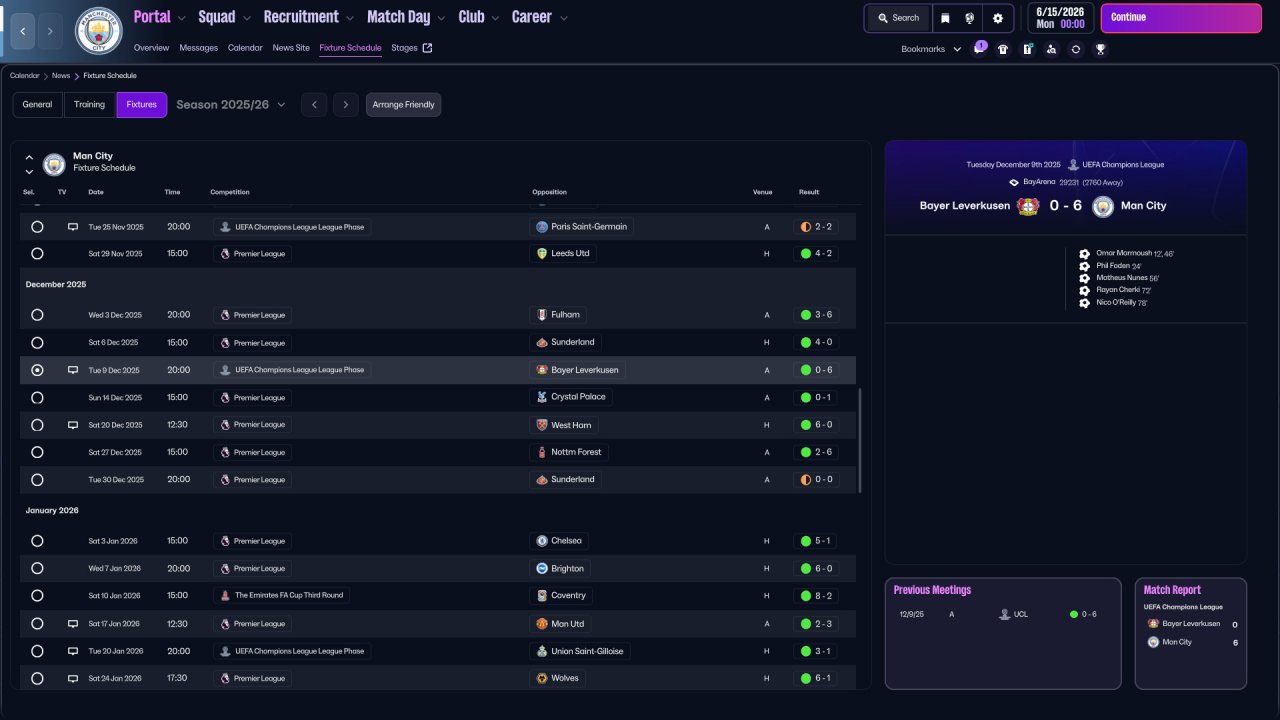Go forward using the top-left forward arrow
The width and height of the screenshot is (1280, 720).
(50, 32)
